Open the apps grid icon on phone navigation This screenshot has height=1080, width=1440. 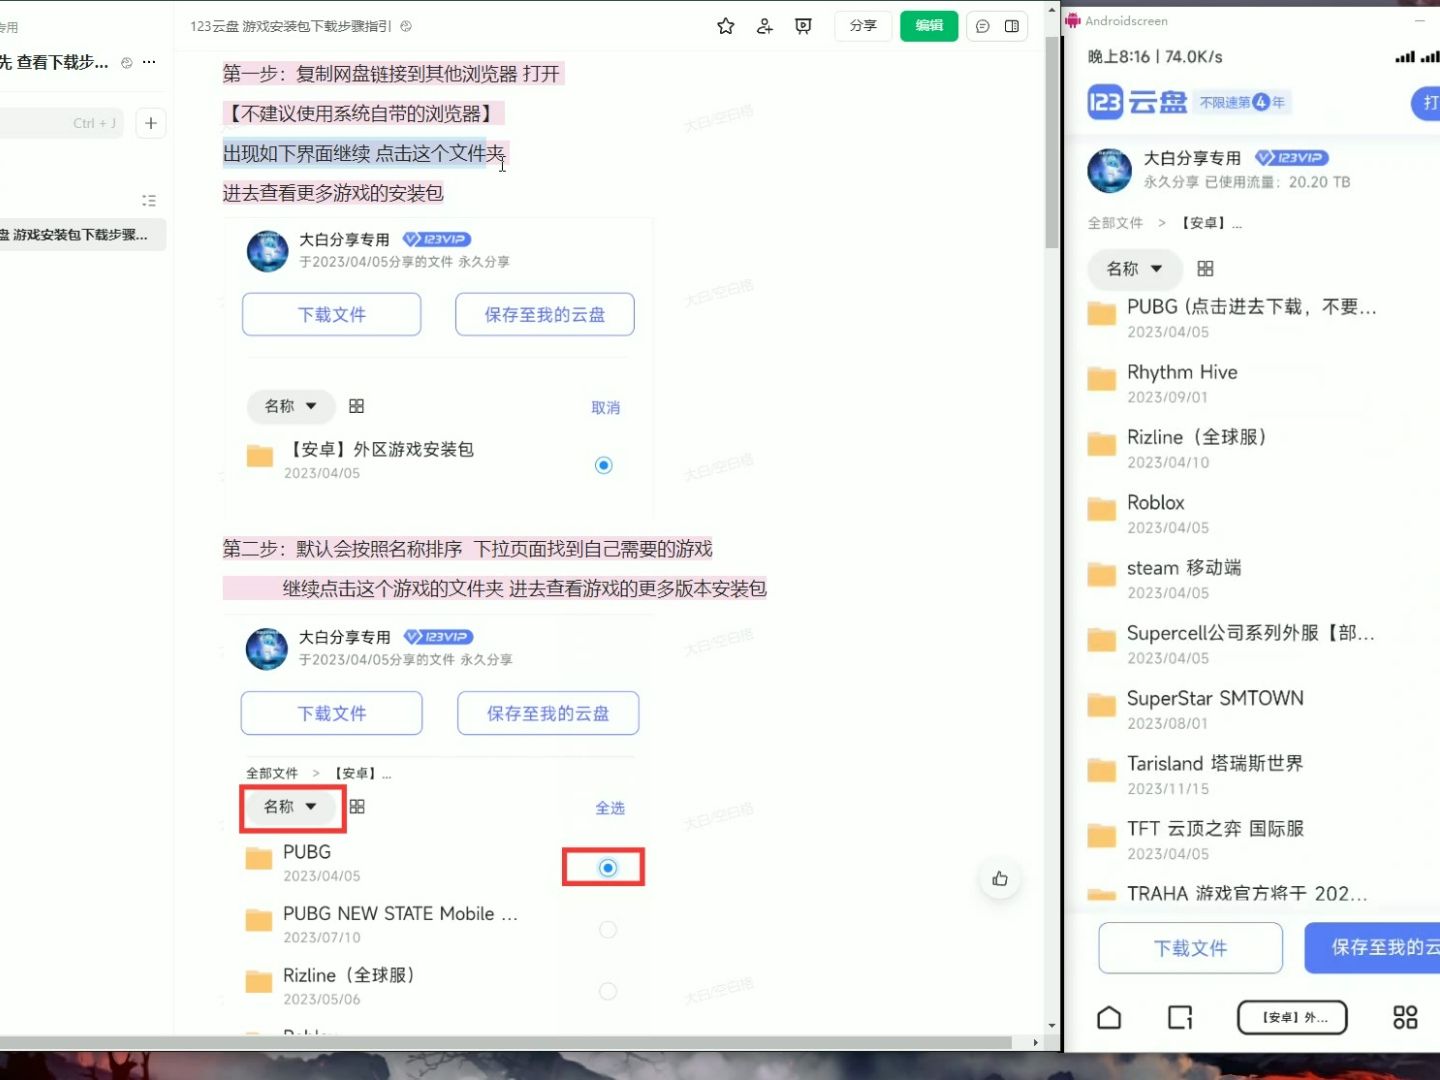tap(1404, 1017)
